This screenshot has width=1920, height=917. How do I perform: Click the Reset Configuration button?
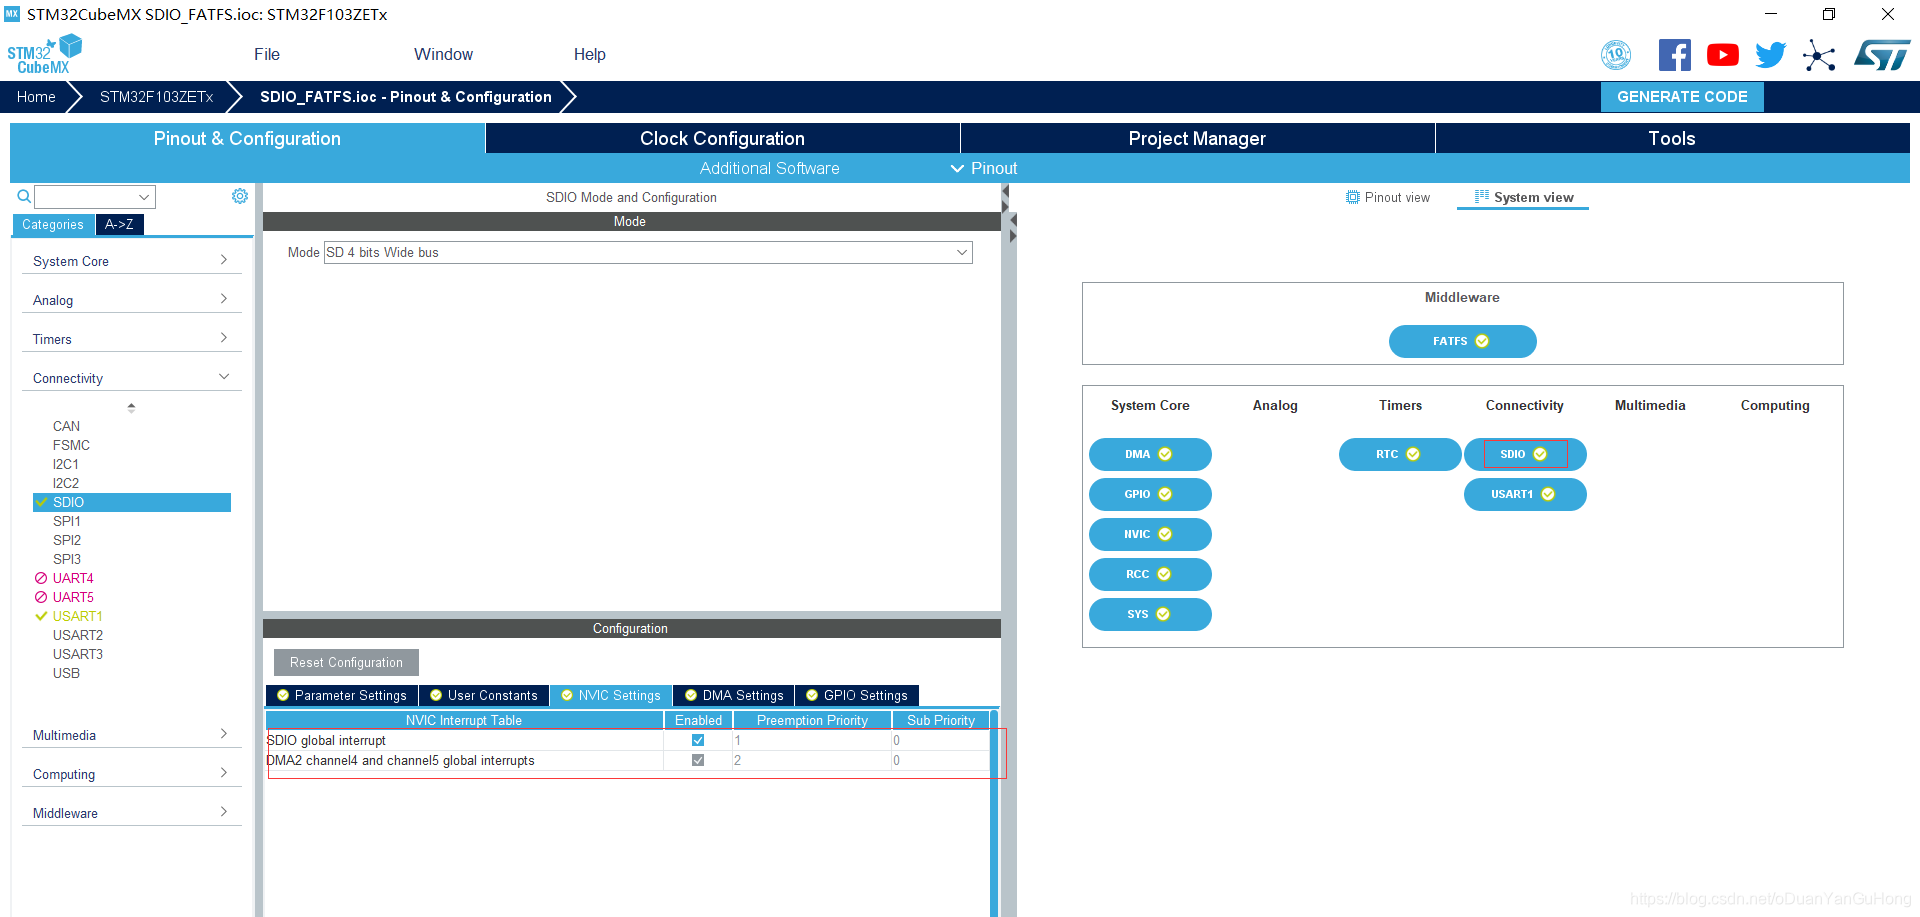click(x=346, y=662)
